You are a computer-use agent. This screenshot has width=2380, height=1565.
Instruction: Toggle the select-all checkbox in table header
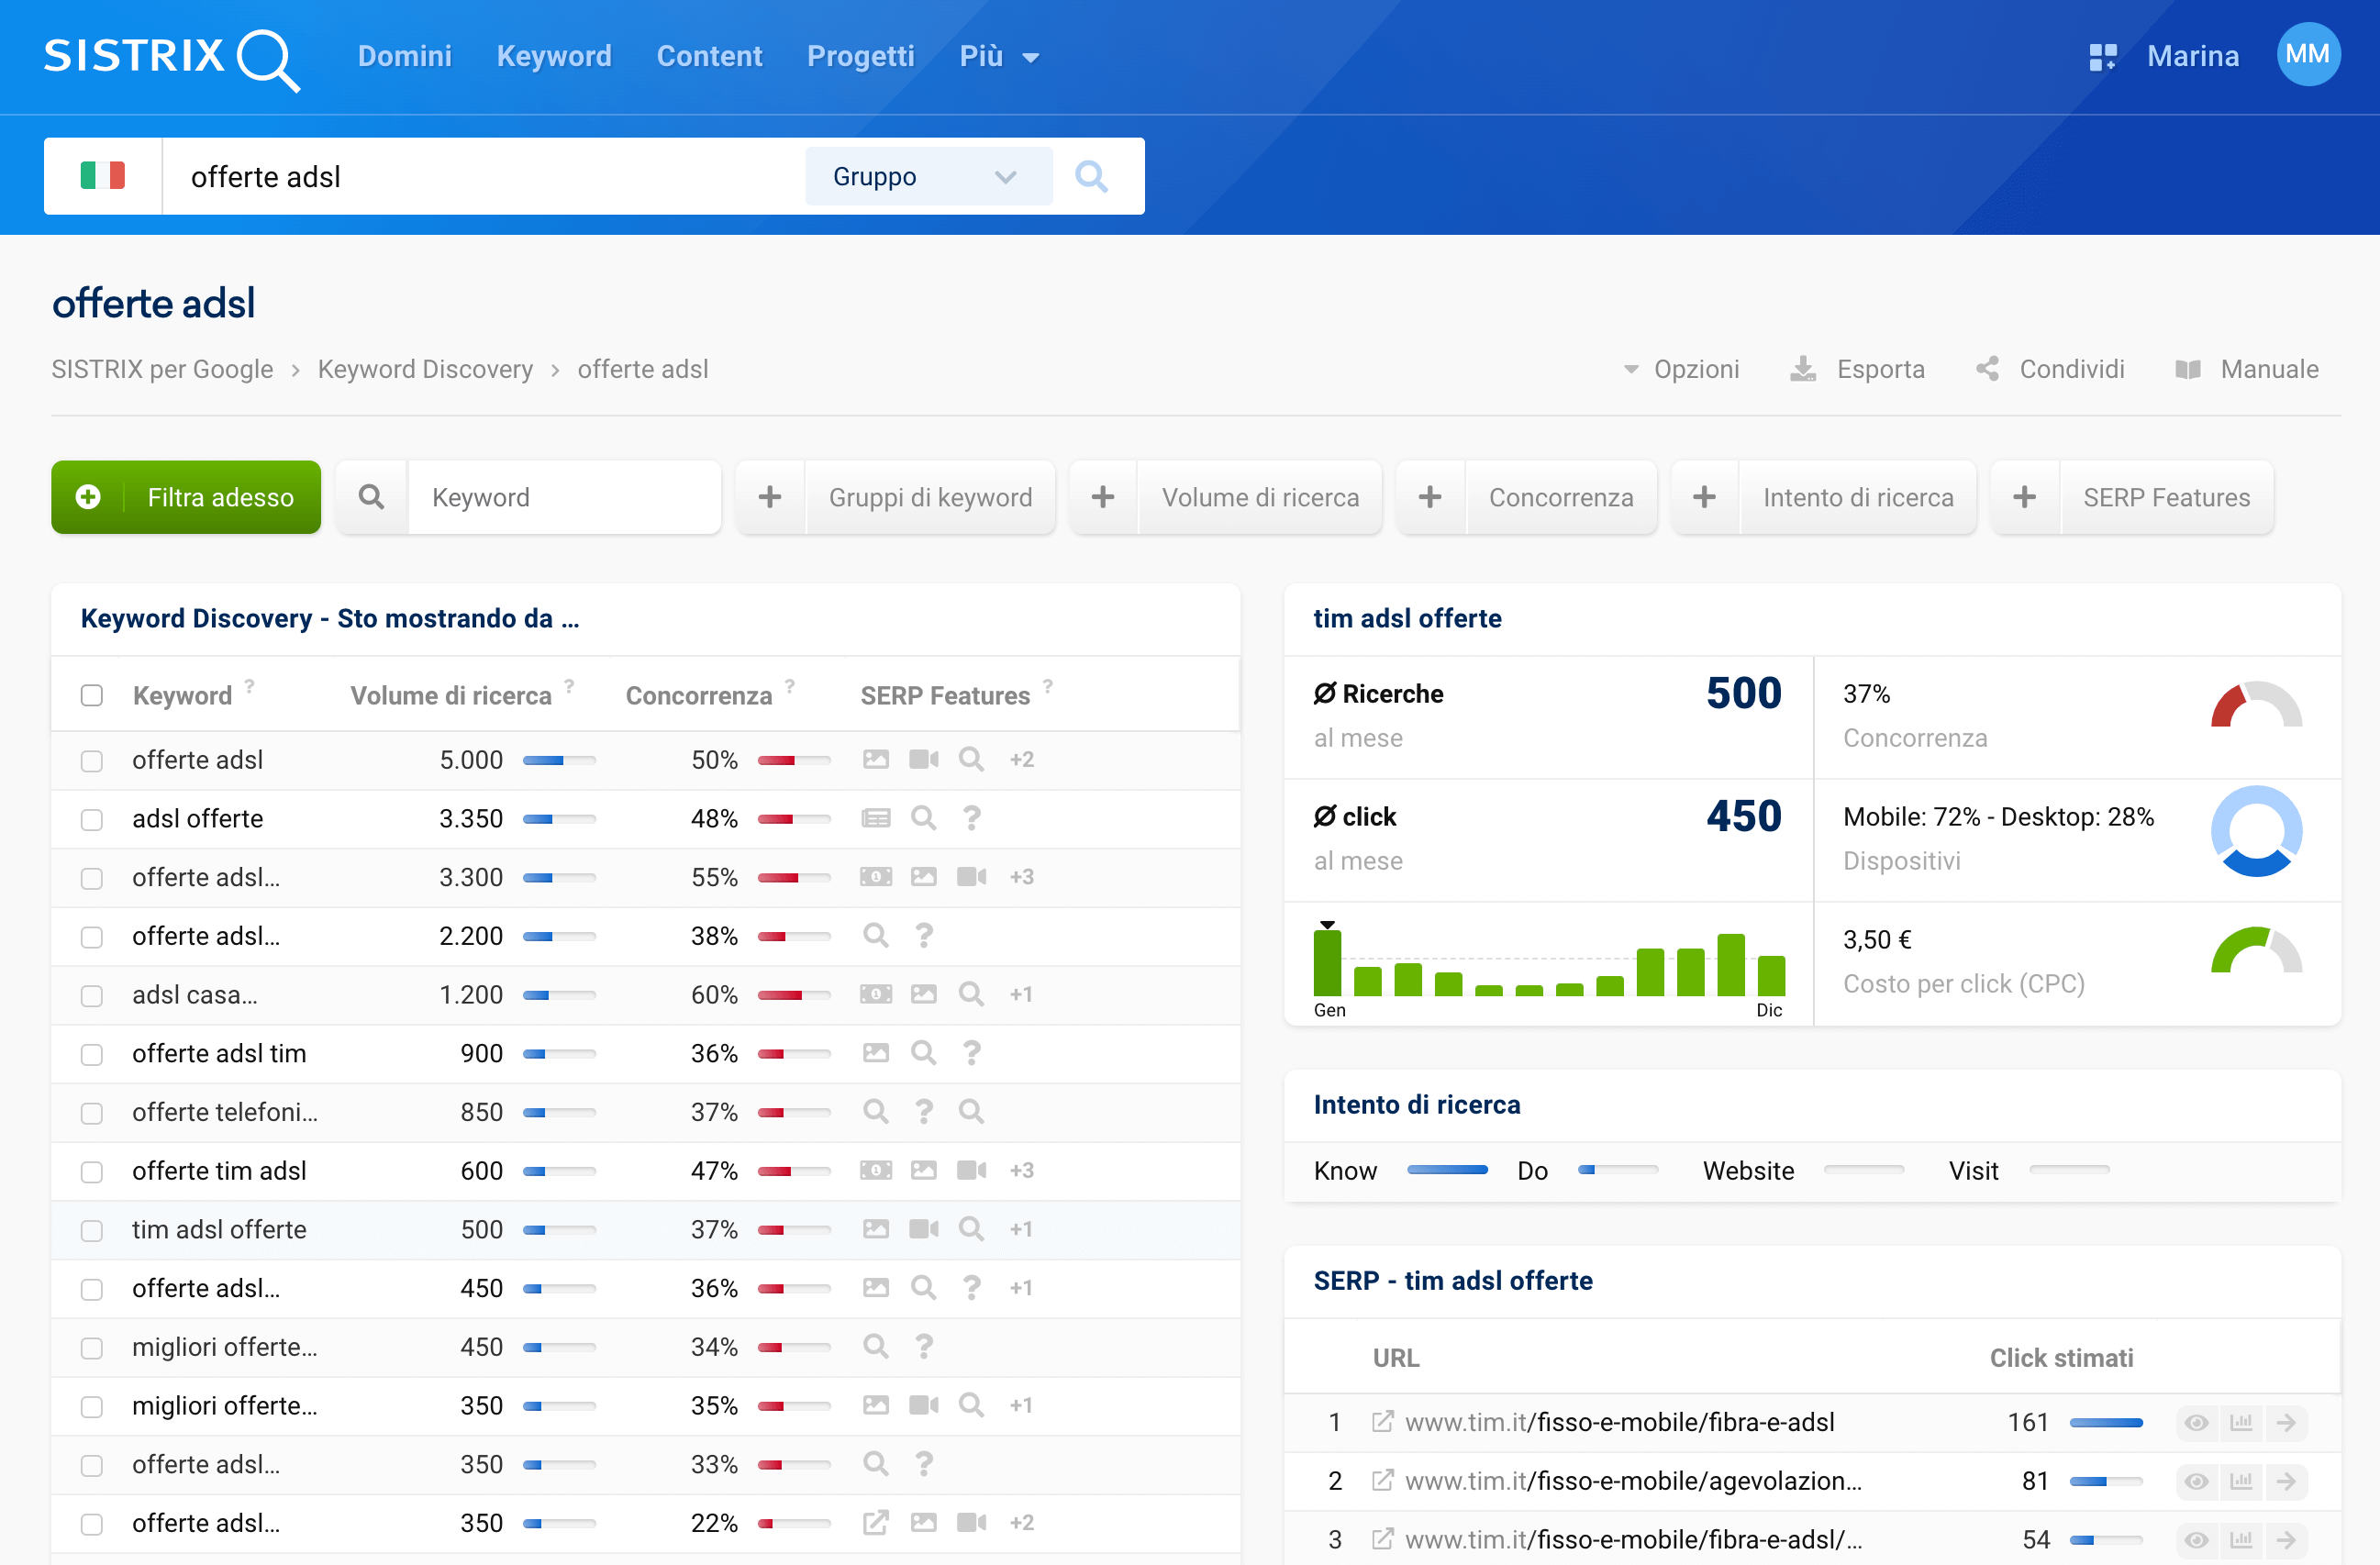tap(92, 695)
